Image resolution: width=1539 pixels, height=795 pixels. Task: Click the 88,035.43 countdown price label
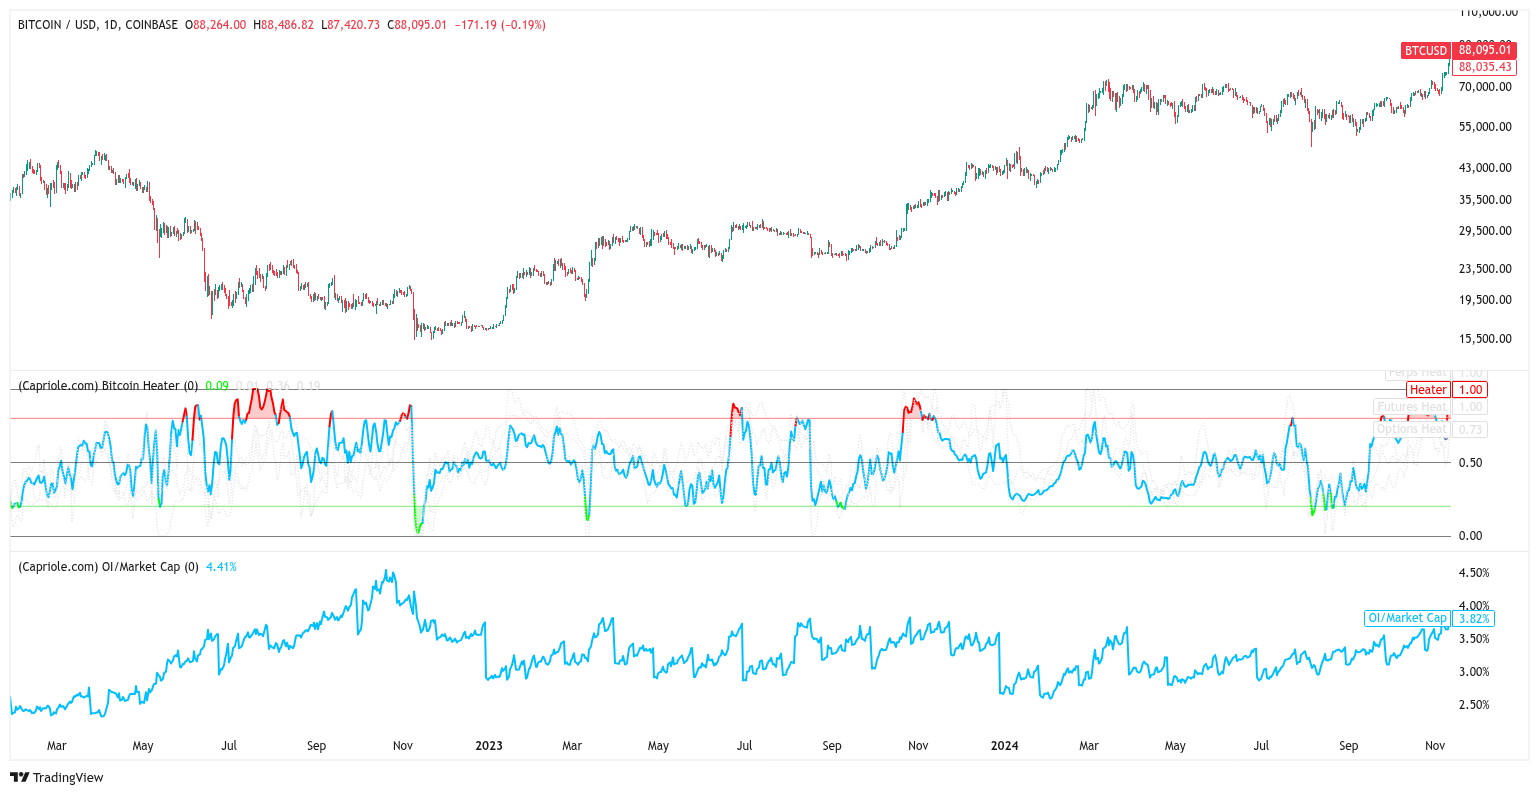pos(1482,67)
